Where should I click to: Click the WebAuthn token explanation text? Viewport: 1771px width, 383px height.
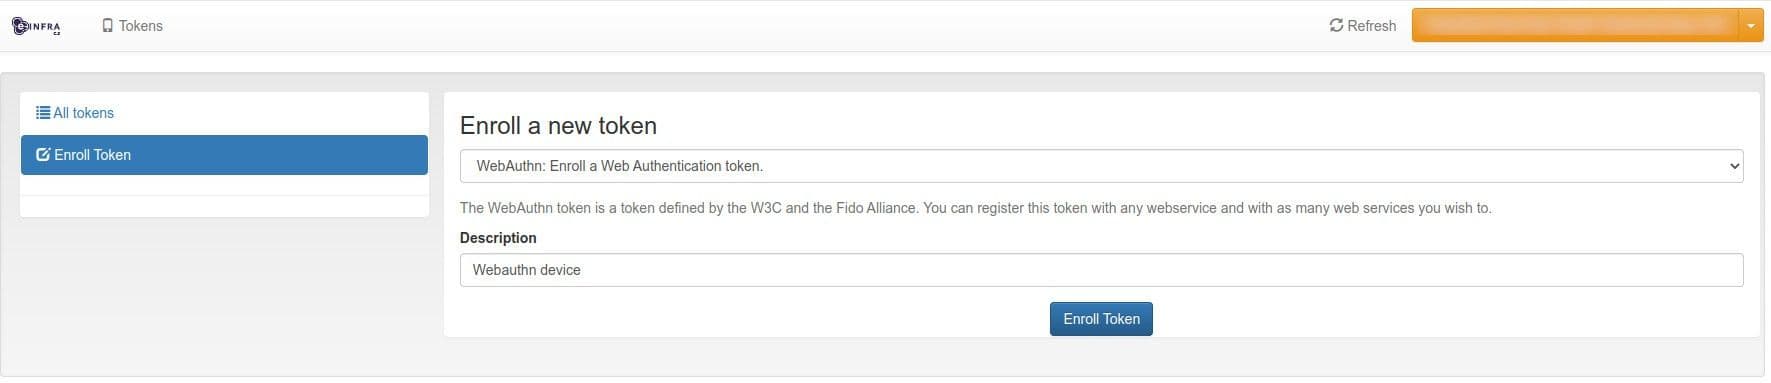click(x=975, y=208)
